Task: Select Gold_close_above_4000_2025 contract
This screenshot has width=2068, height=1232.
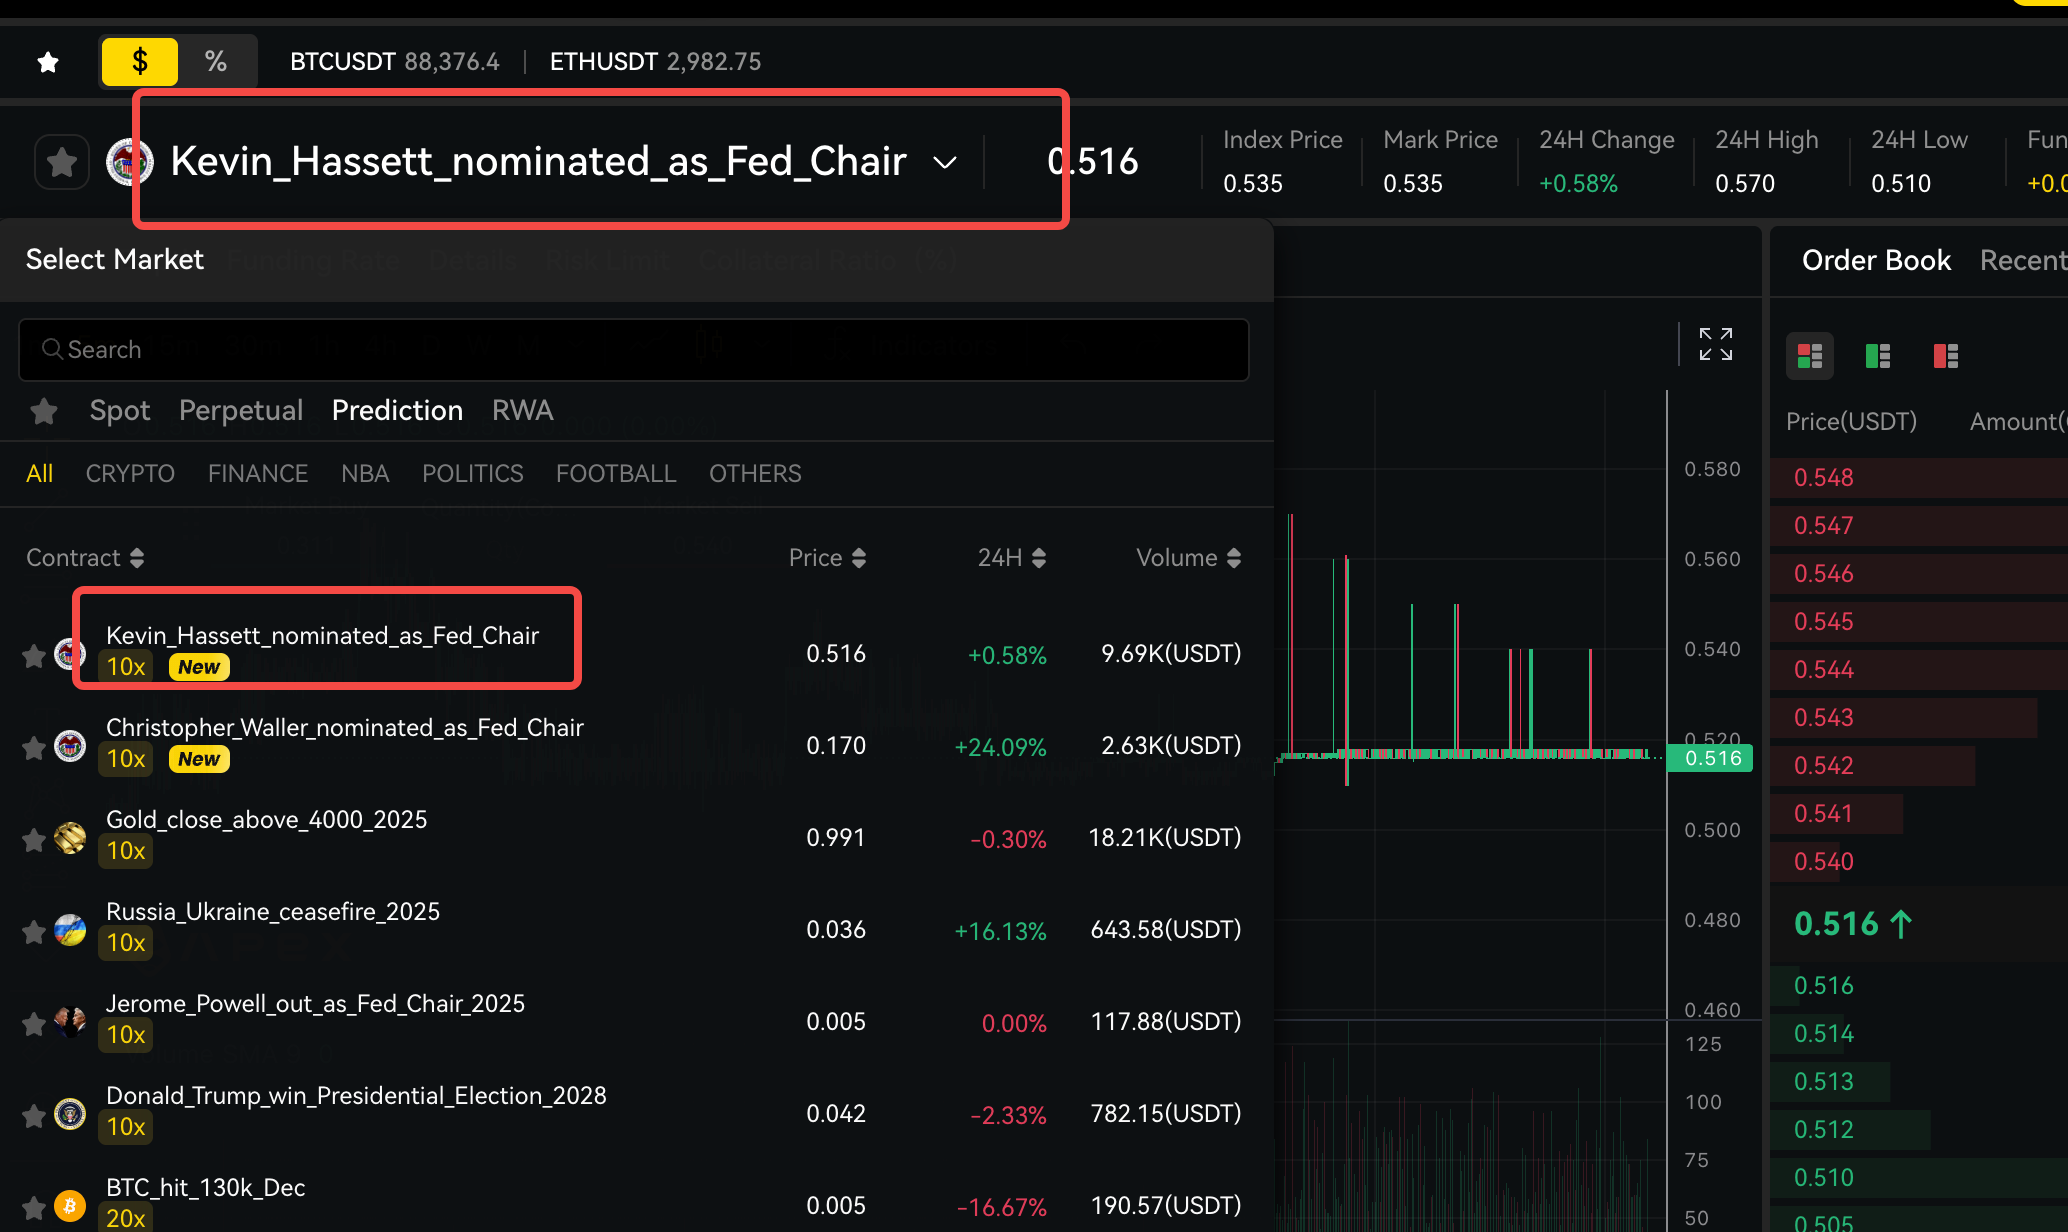Action: pos(266,820)
